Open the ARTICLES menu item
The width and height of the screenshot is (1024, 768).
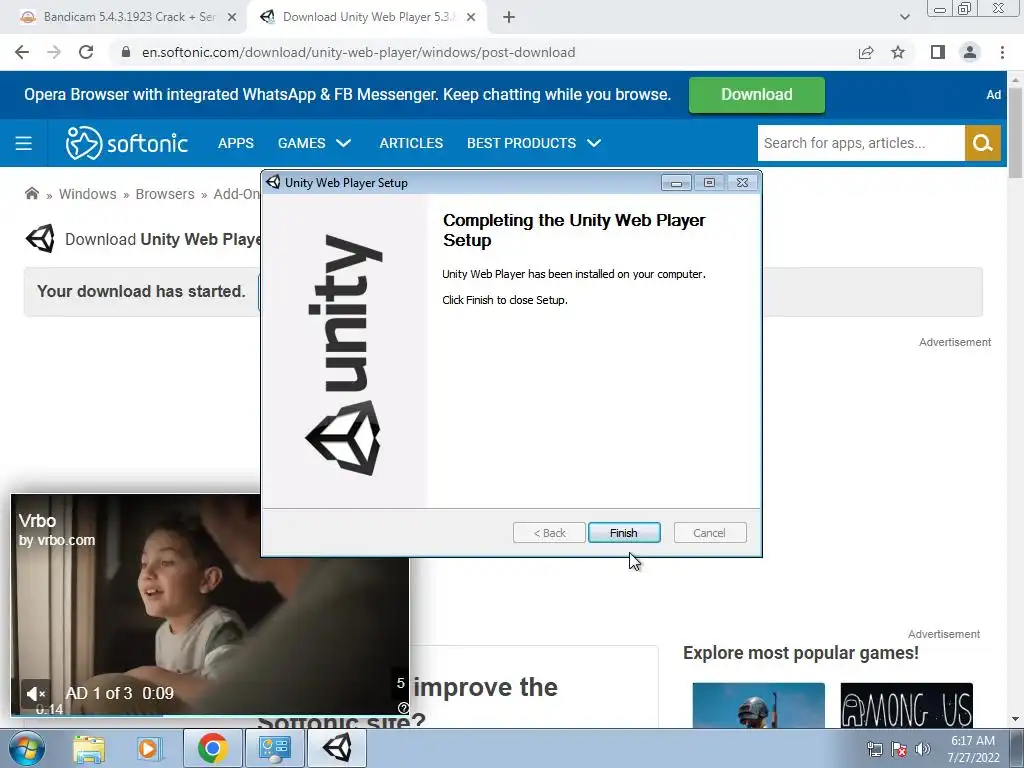411,143
